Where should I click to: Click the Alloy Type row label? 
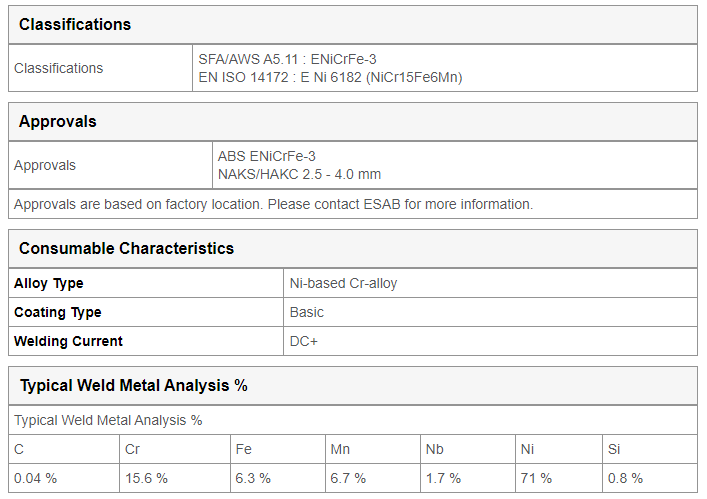coord(49,283)
